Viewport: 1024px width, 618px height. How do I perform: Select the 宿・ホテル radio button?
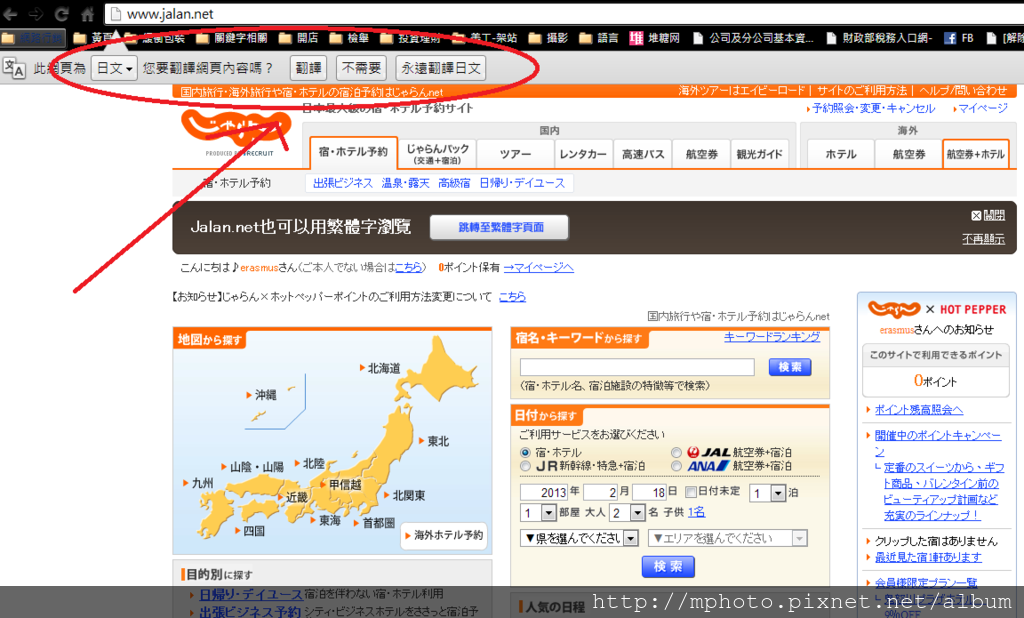(x=525, y=452)
